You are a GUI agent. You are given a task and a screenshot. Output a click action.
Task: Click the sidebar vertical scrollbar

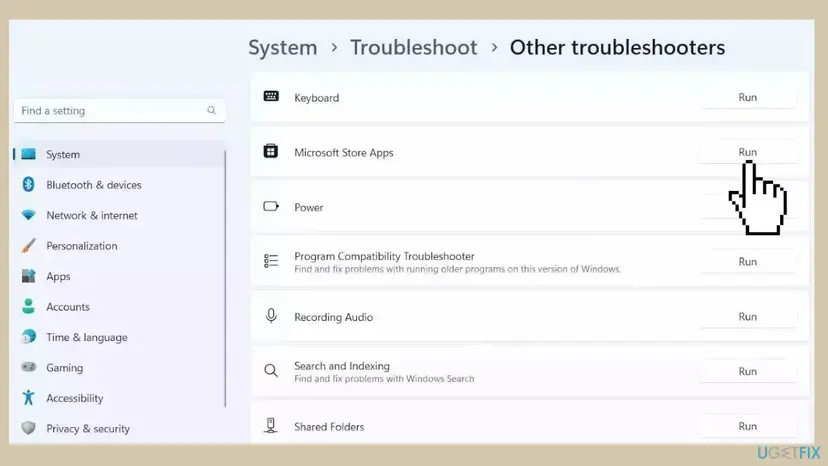point(225,279)
